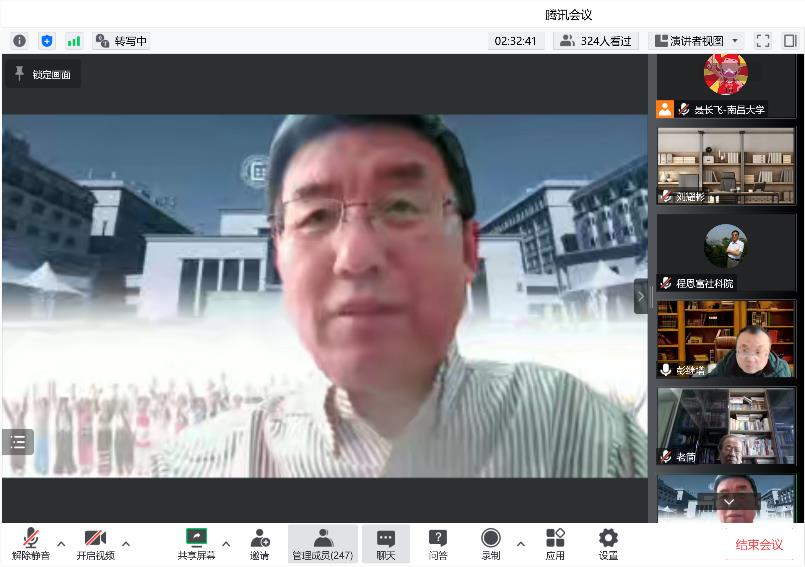Toggle 锁定画面 pin view

pos(44,74)
